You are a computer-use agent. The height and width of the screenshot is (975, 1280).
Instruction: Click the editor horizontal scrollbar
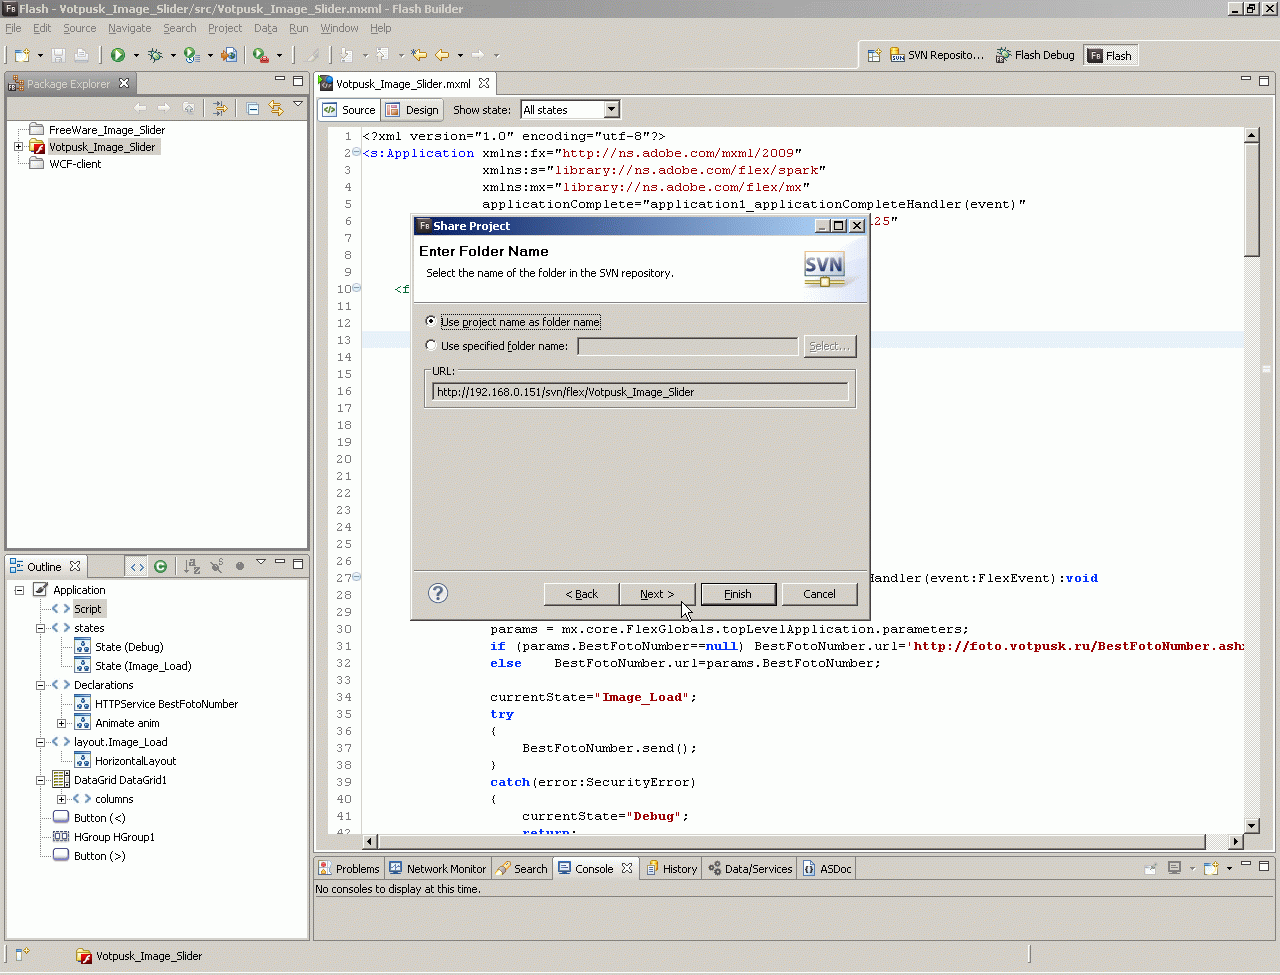click(x=790, y=842)
